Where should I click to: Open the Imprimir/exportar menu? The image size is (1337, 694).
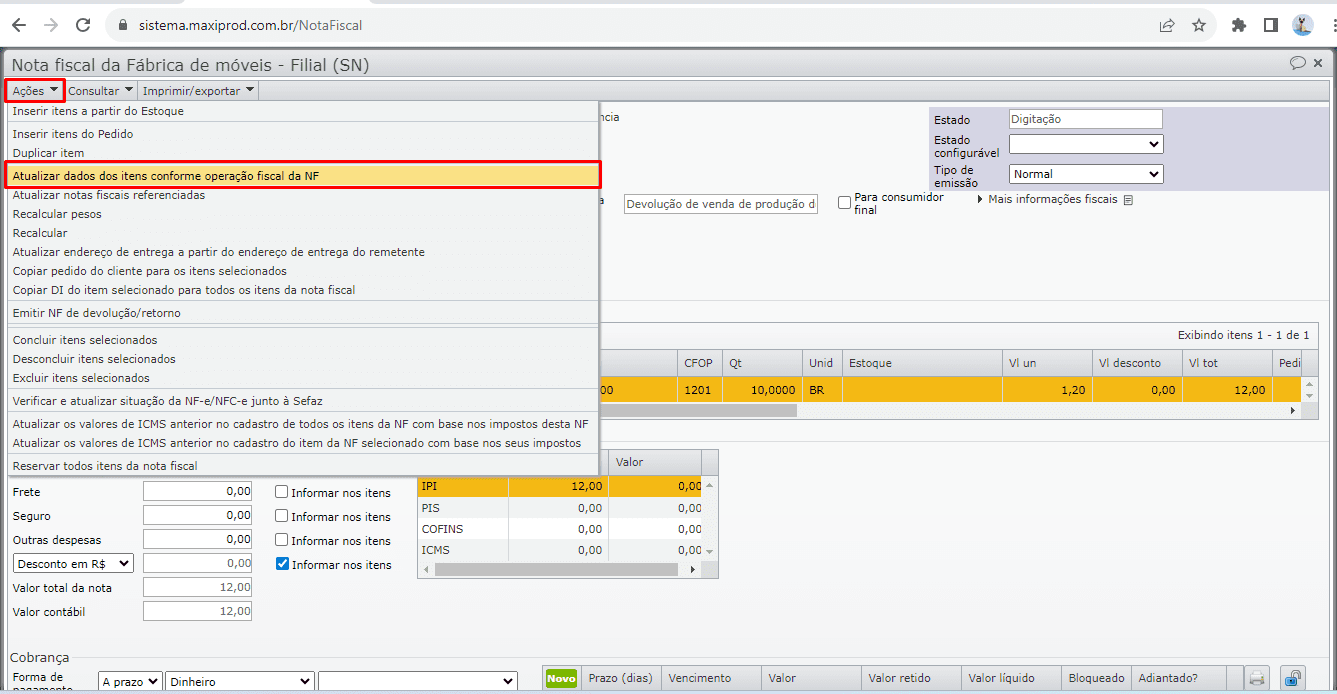198,90
